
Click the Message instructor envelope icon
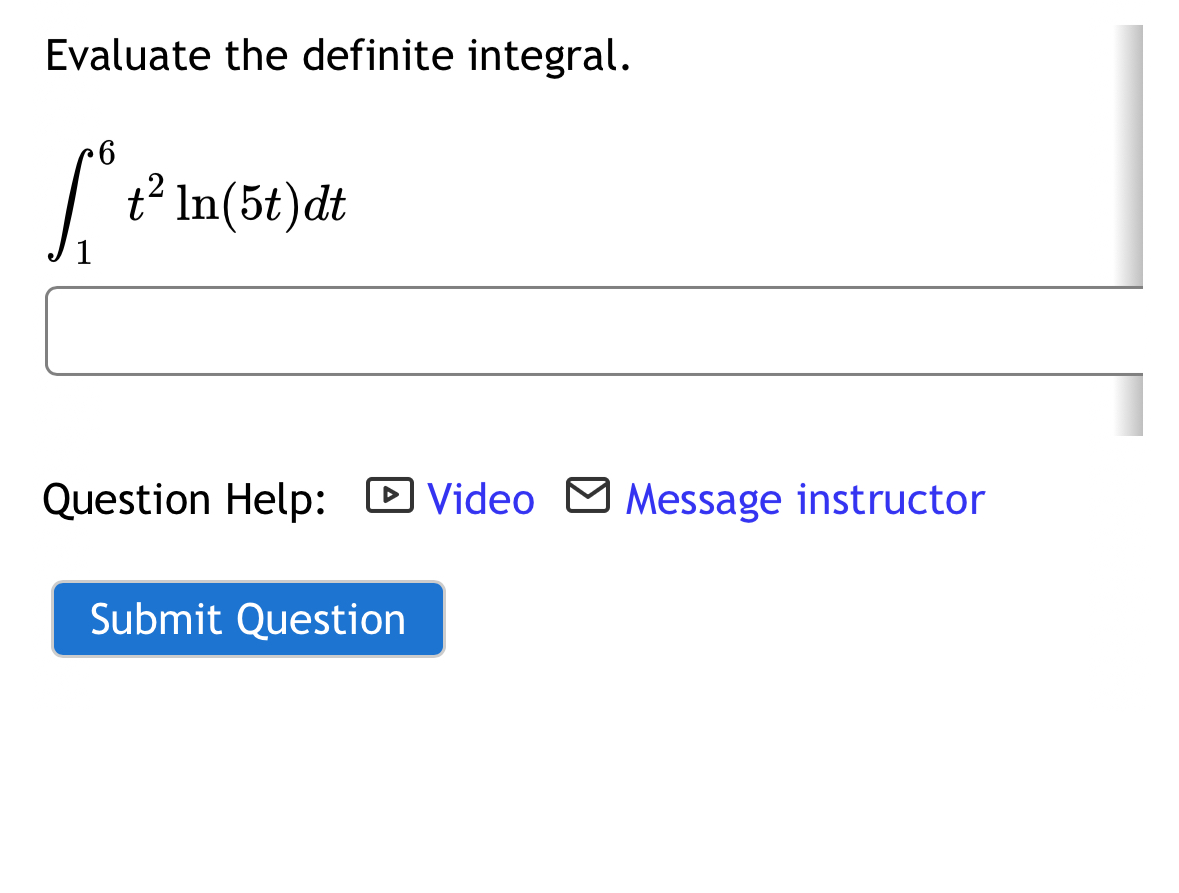click(588, 493)
